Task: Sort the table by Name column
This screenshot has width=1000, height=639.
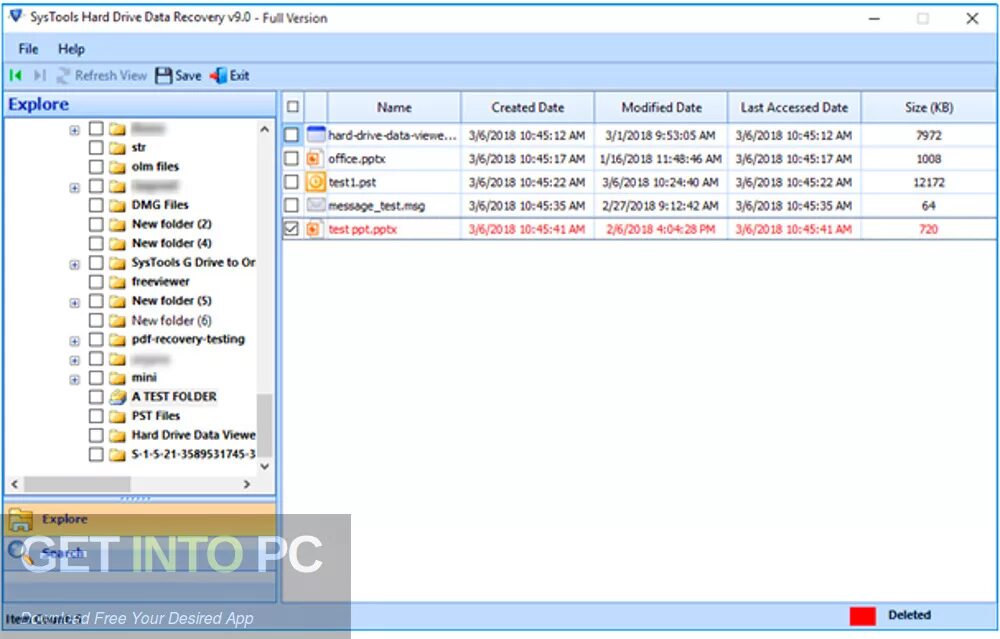Action: (x=393, y=107)
